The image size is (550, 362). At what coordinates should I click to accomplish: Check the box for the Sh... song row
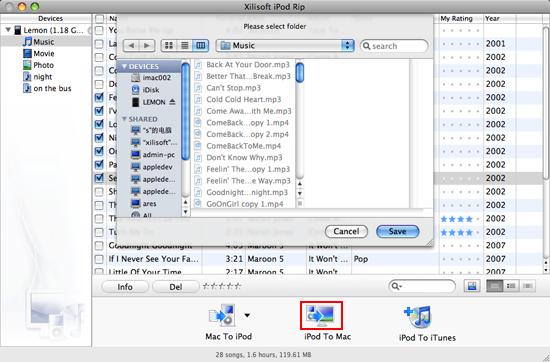click(100, 192)
